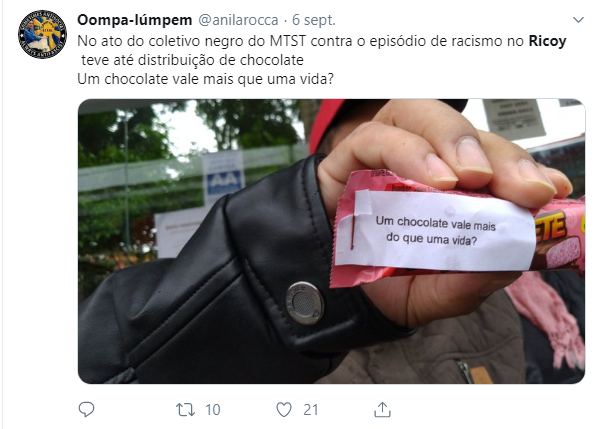Like the tweet with the heart icon
This screenshot has height=429, width=599.
click(284, 410)
